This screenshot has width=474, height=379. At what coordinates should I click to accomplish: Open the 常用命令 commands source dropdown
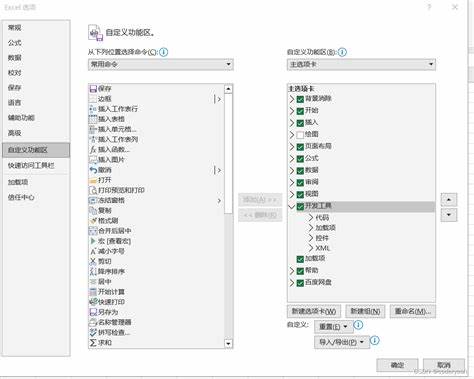(161, 64)
